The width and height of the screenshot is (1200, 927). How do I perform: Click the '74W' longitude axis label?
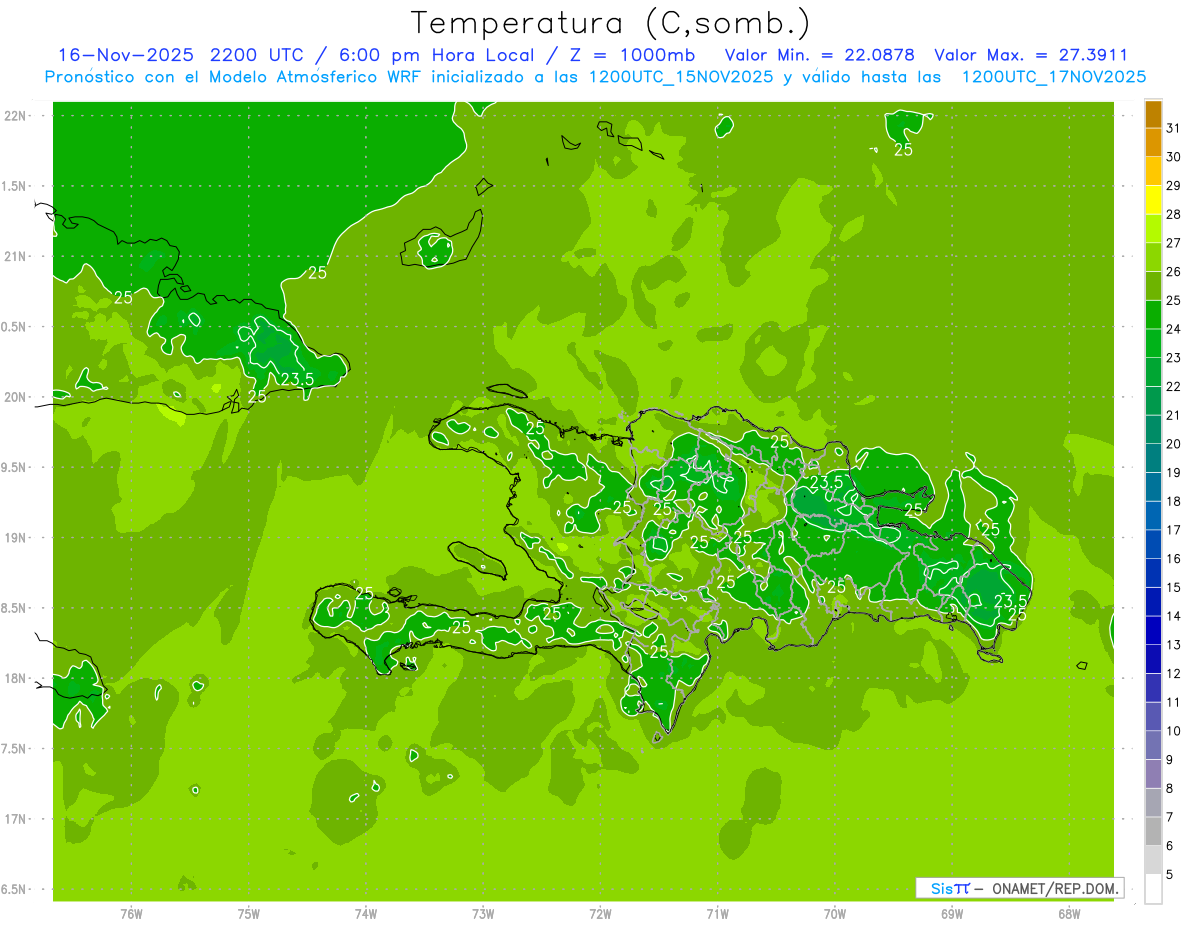click(x=365, y=913)
